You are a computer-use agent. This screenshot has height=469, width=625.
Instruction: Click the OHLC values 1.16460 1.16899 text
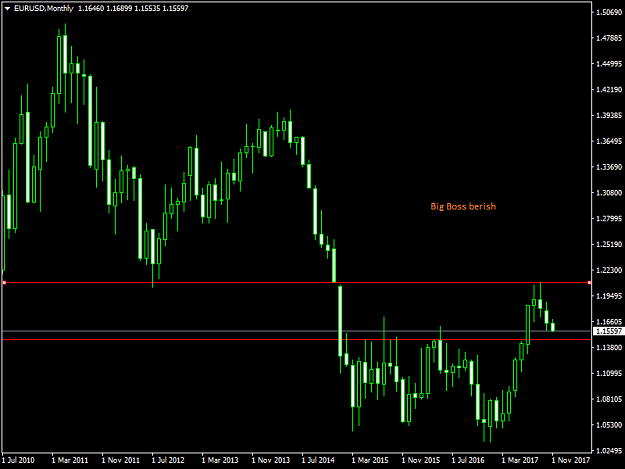(105, 8)
